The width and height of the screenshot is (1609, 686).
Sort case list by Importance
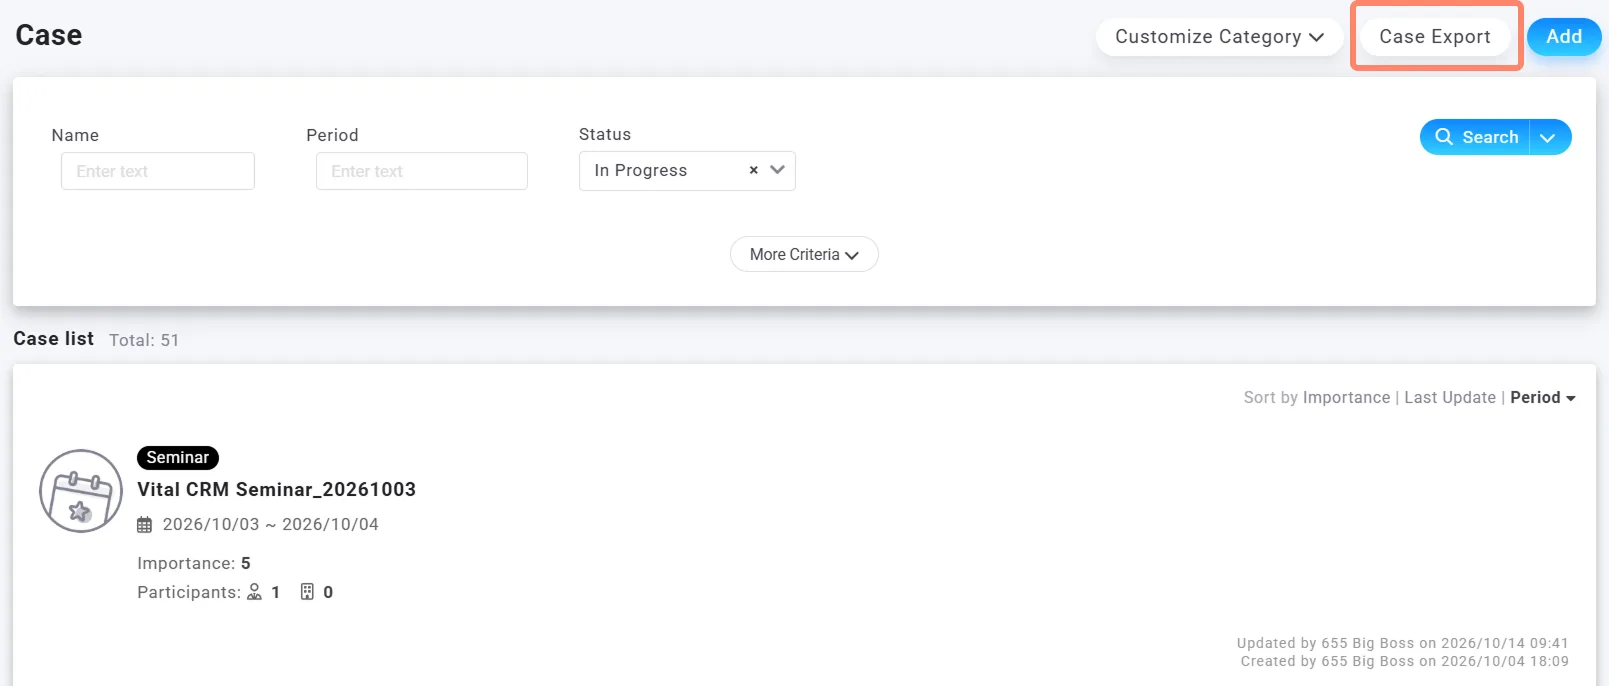[1346, 397]
